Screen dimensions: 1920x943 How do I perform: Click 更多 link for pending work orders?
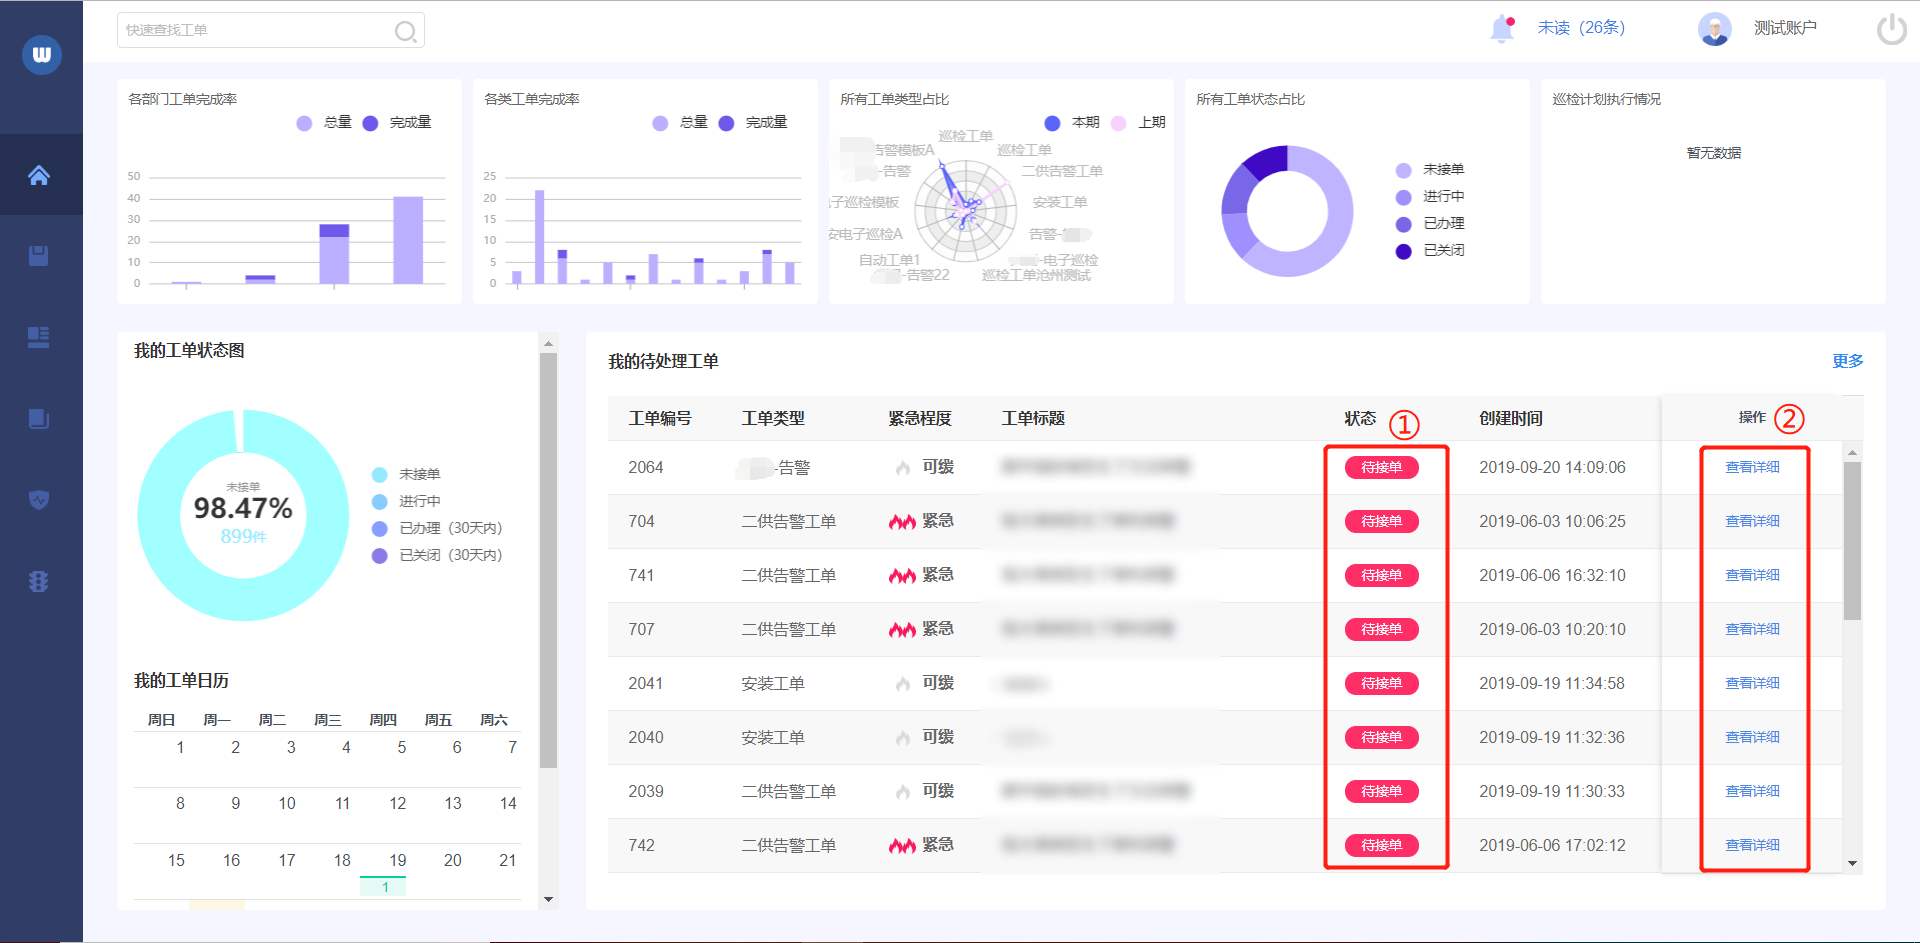(1847, 361)
